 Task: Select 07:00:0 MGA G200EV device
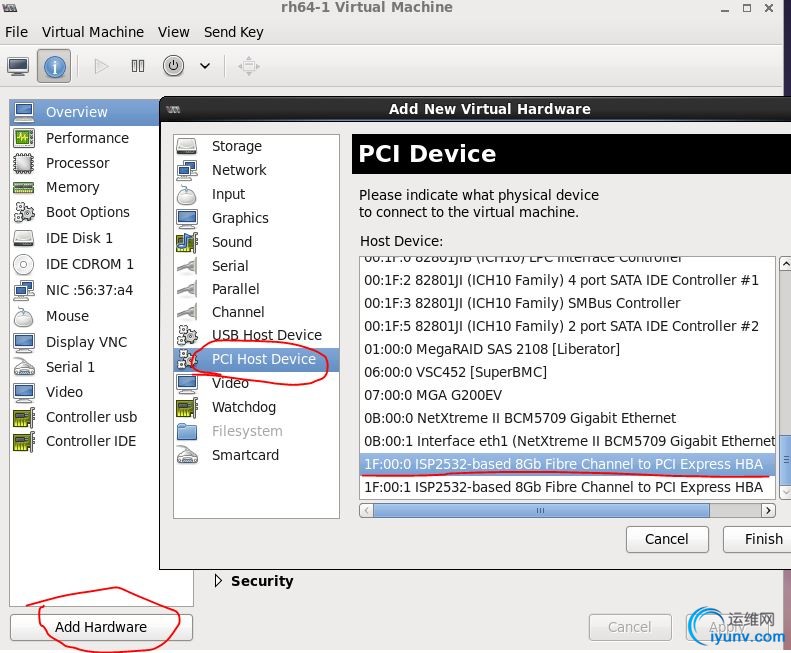pos(568,395)
